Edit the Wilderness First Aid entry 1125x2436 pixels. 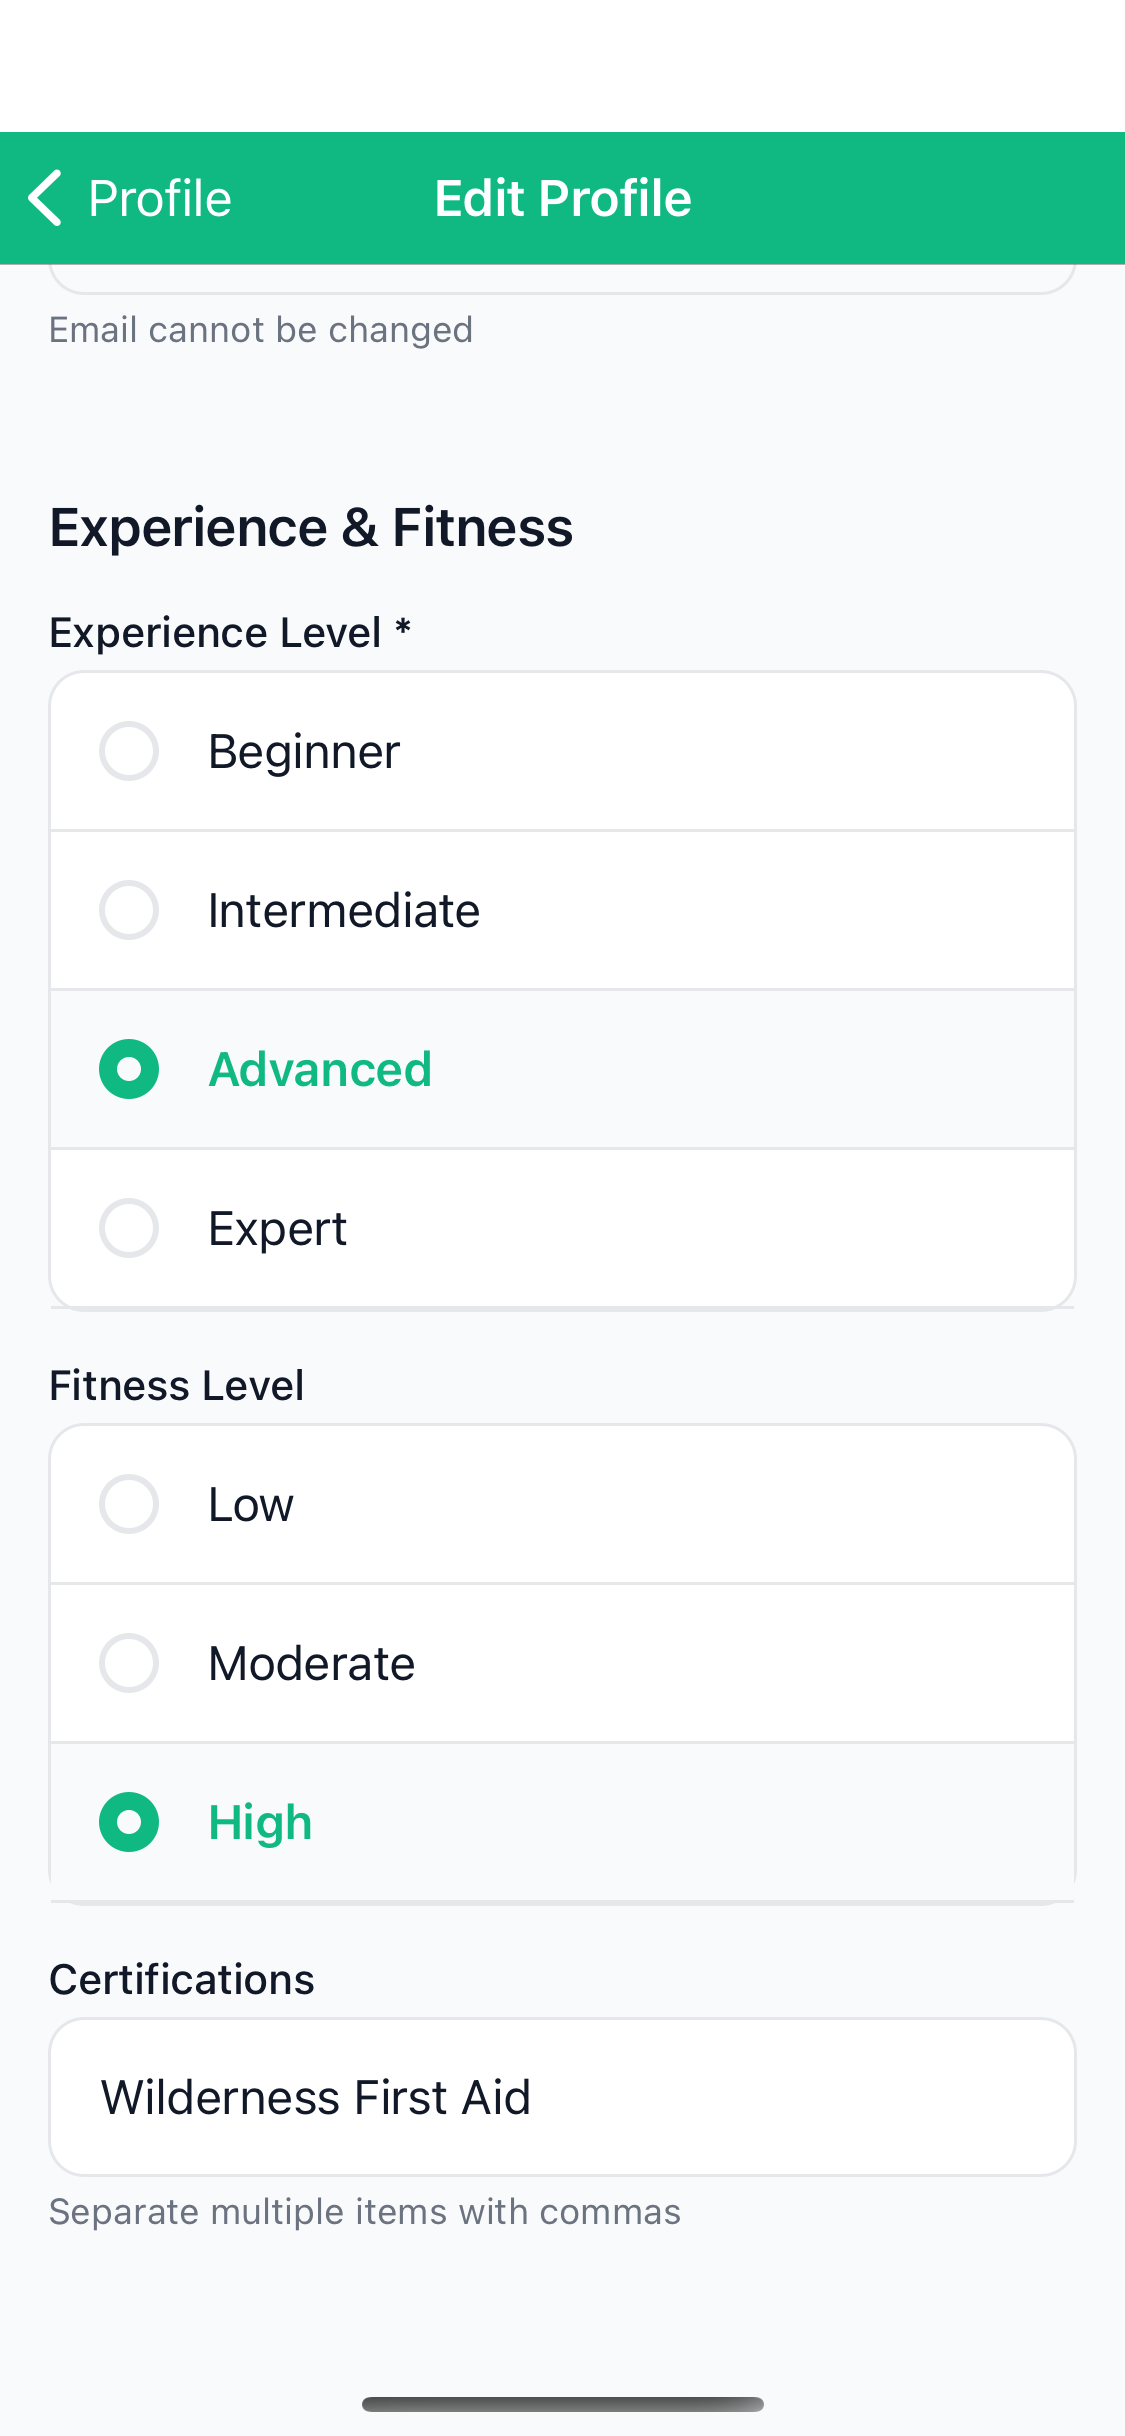pyautogui.click(x=316, y=2097)
